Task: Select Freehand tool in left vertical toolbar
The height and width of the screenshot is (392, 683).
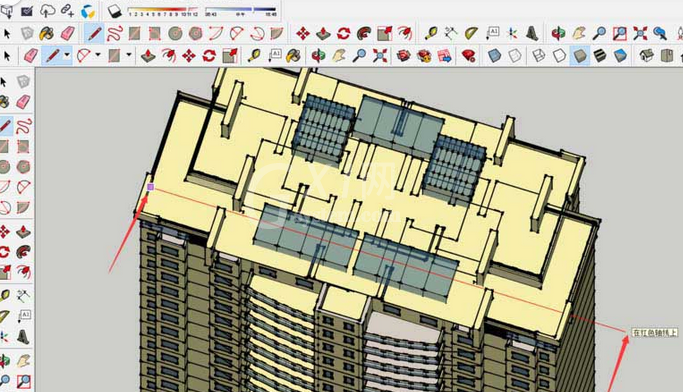Action: 24,125
